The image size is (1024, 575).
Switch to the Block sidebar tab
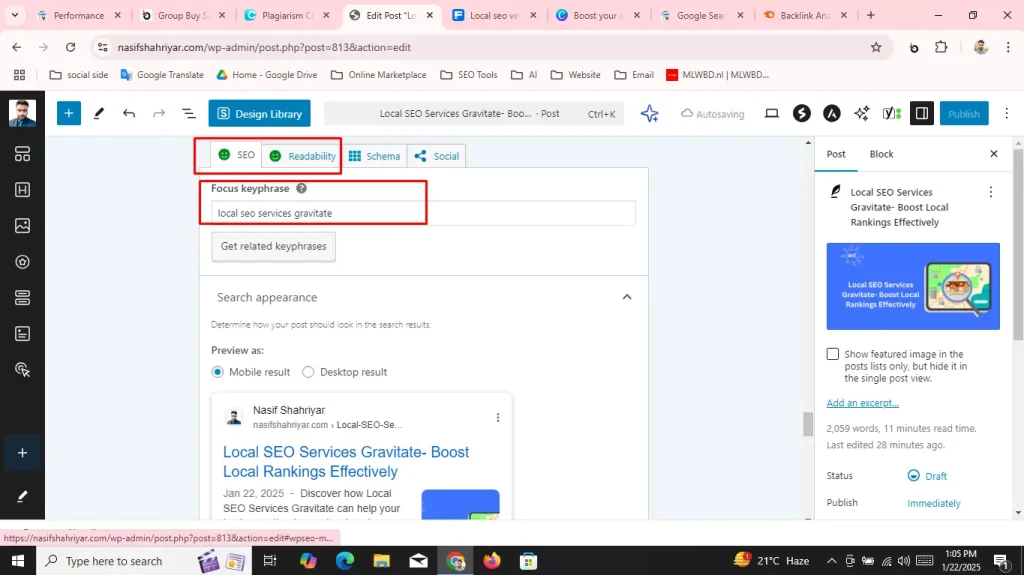[881, 154]
